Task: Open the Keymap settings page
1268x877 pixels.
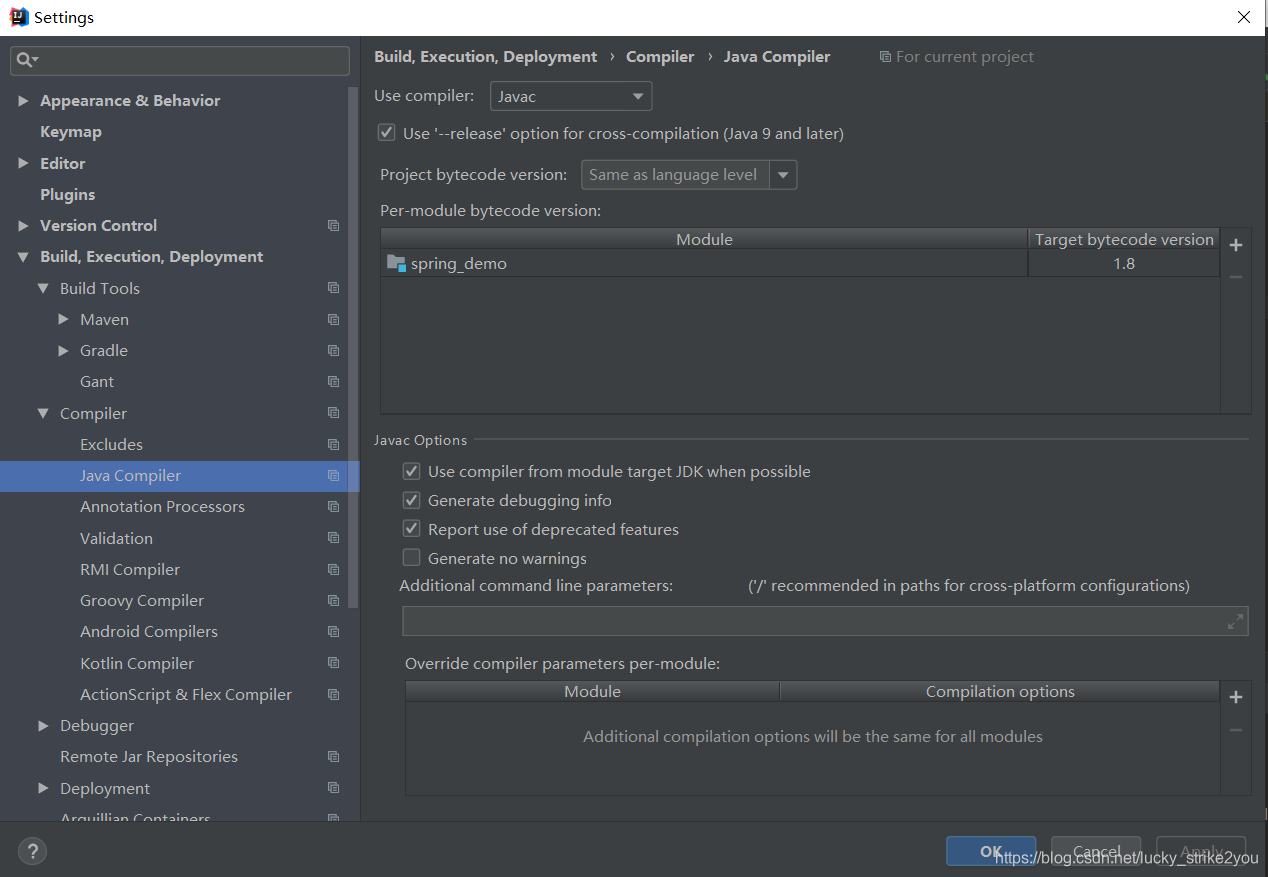Action: [71, 132]
